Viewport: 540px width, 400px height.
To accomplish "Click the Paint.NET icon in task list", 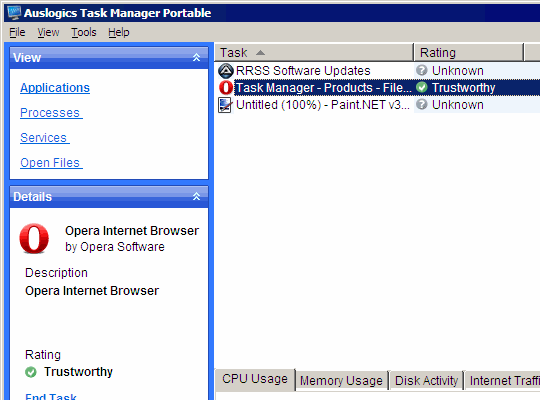I will (x=225, y=105).
